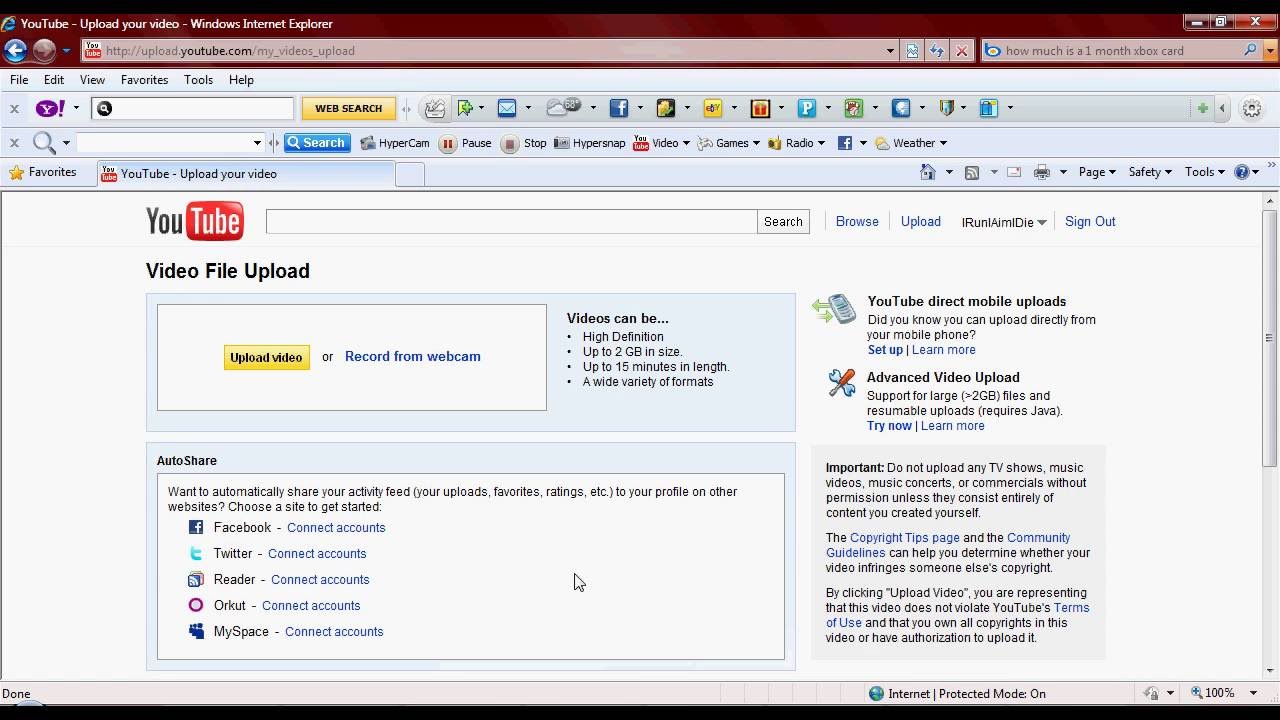Click the Facebook icon in Yahoo toolbar
The width and height of the screenshot is (1280, 720).
pos(619,108)
